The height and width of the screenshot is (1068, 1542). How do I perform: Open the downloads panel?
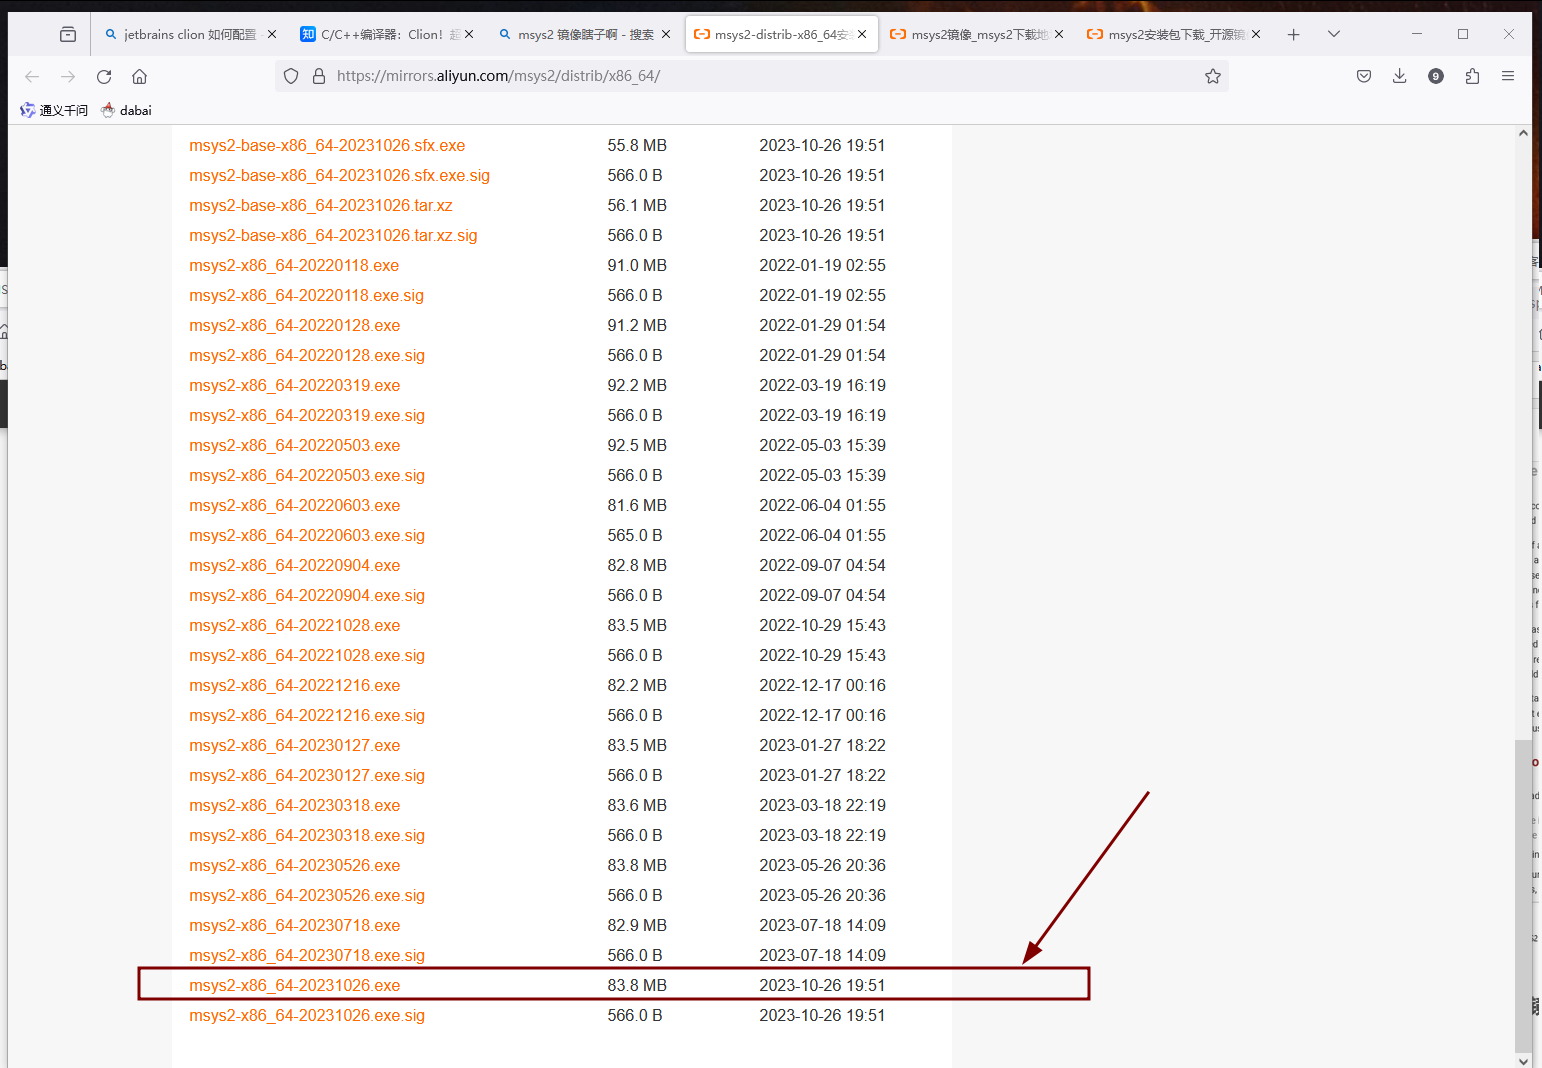(1399, 75)
